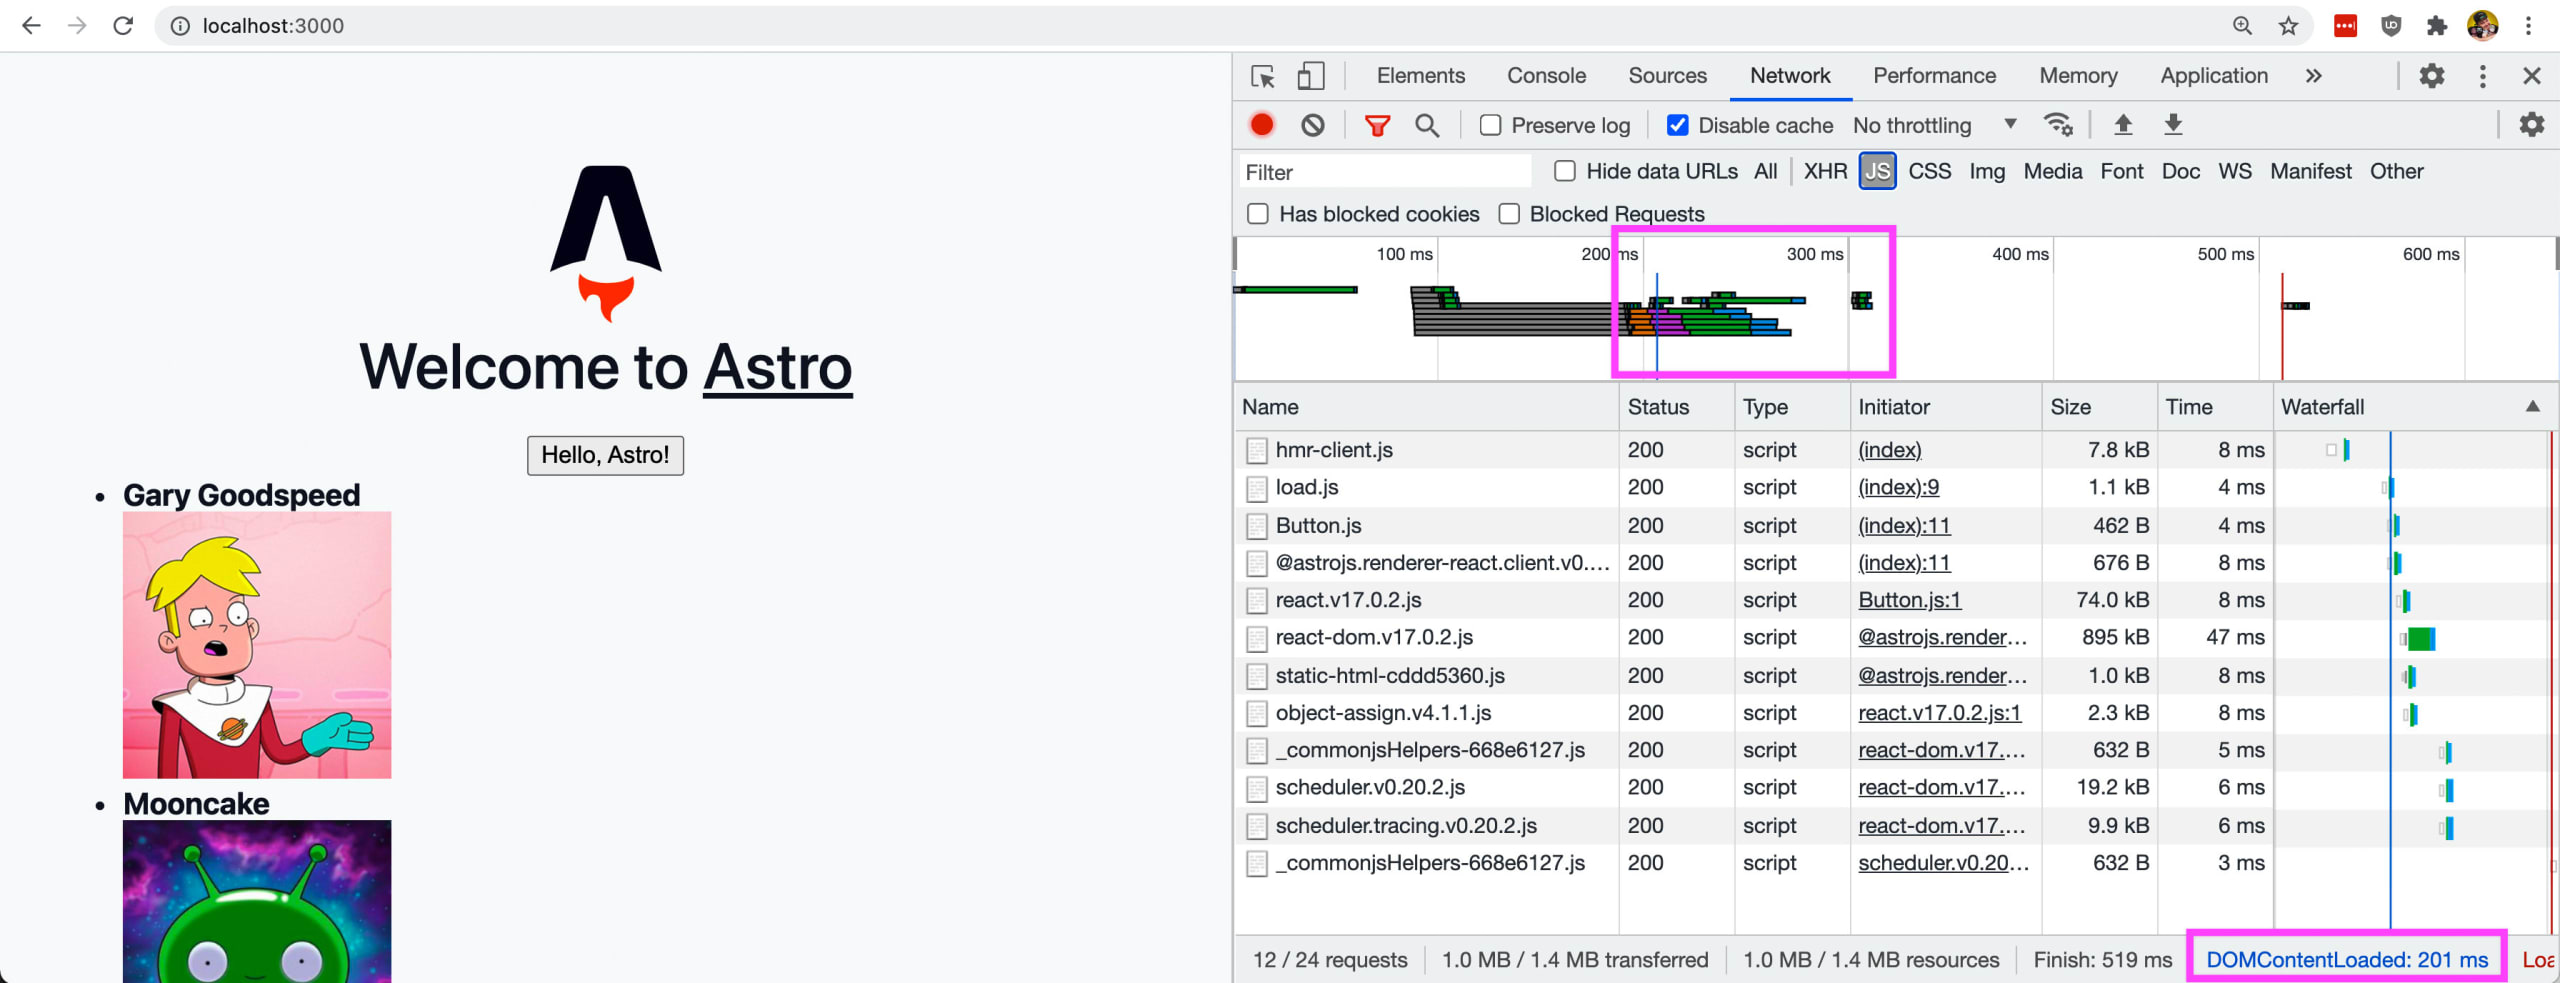The image size is (2560, 983).
Task: Open network search magnifier
Action: tap(1427, 125)
